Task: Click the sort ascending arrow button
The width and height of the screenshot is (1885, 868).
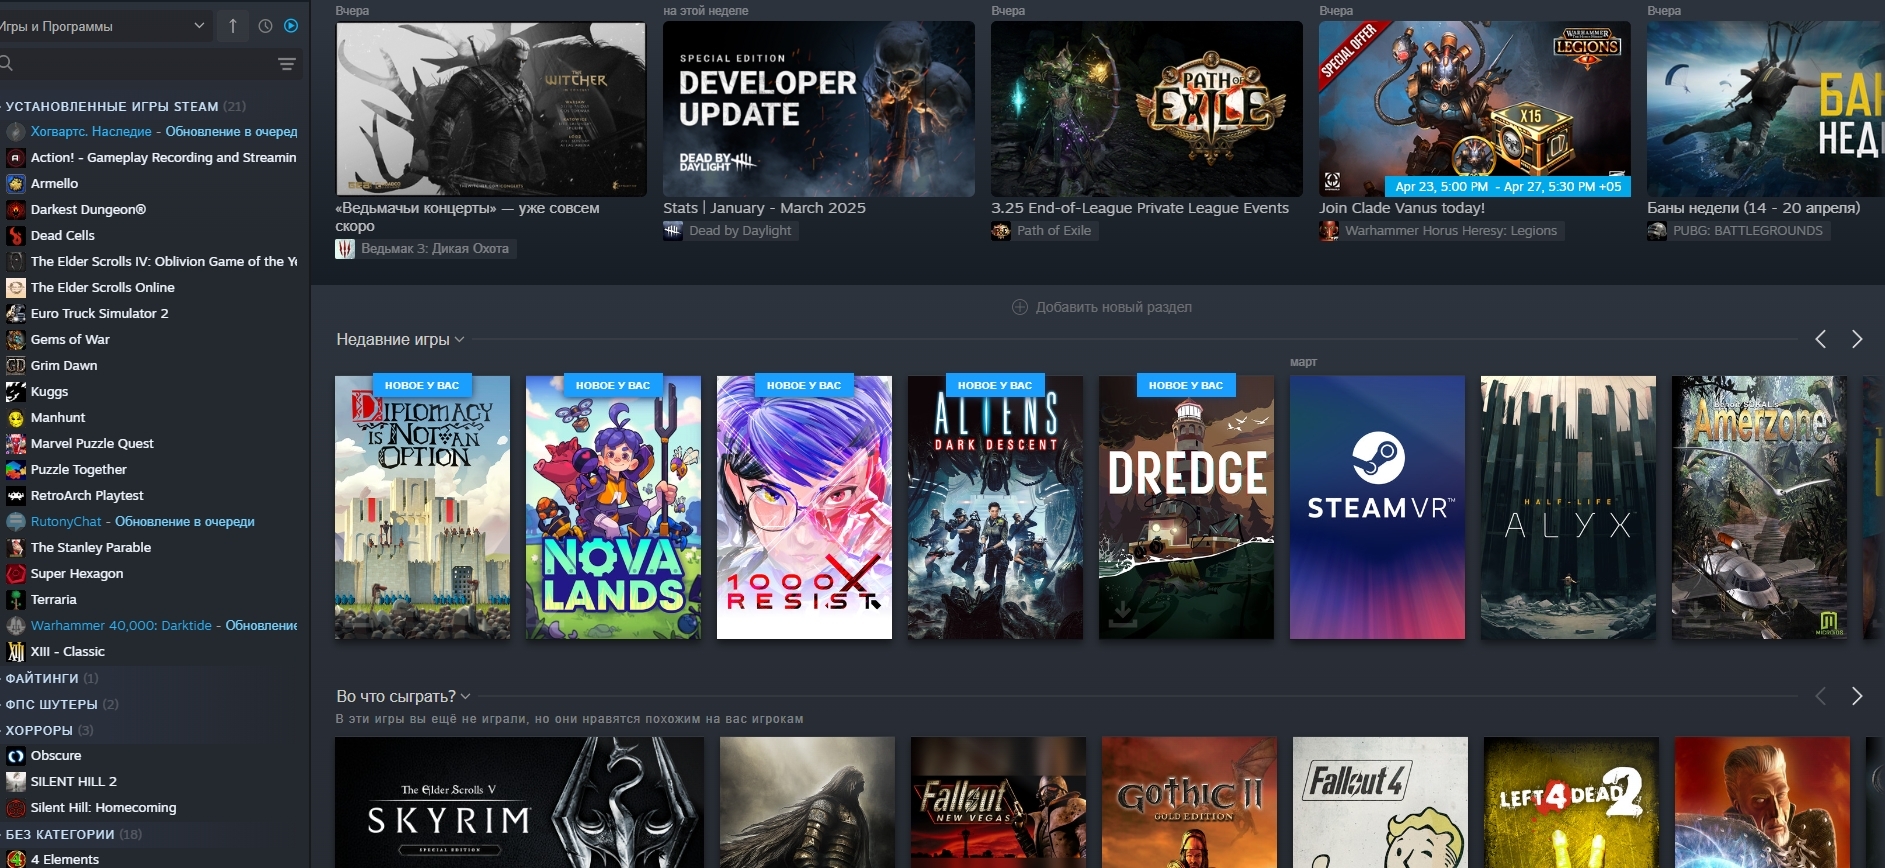Action: coord(233,26)
